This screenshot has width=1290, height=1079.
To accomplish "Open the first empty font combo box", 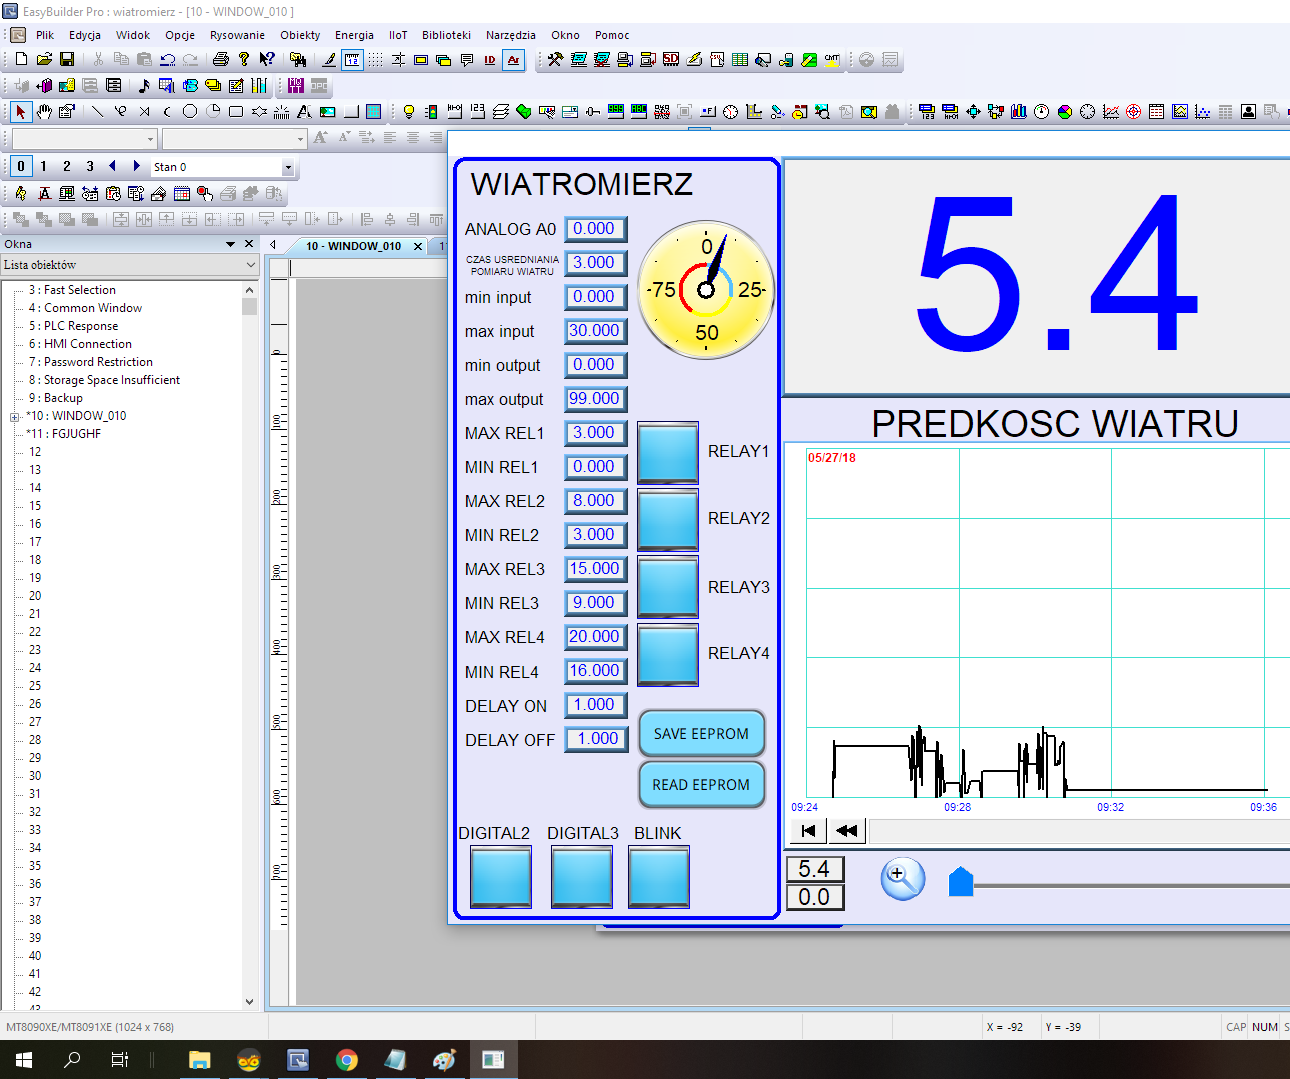I will (x=151, y=138).
